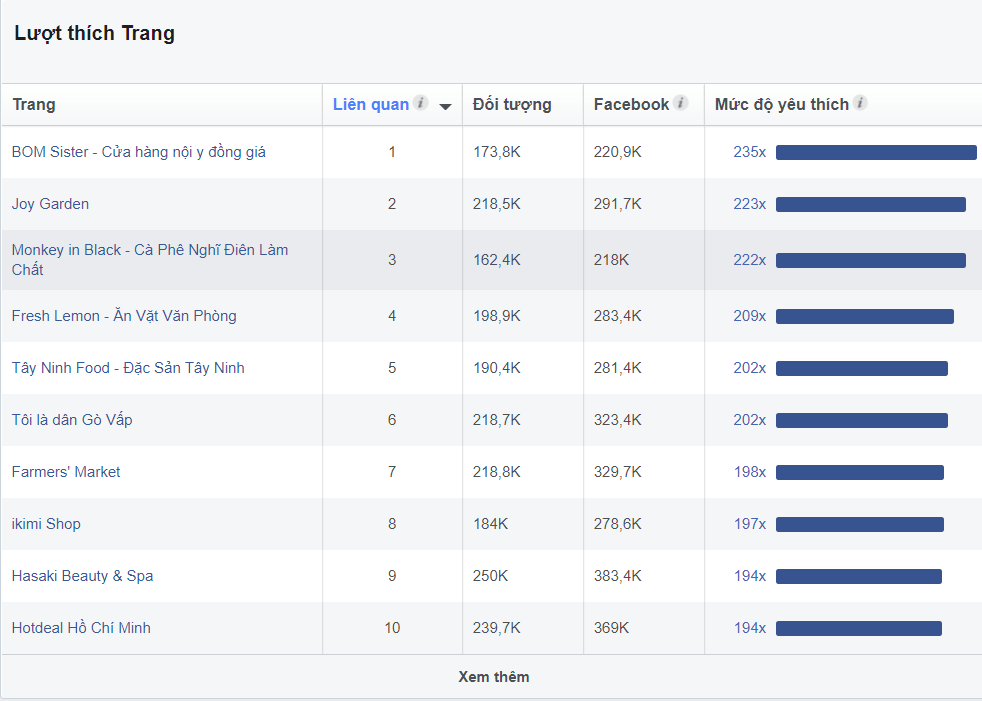Click Facebook value 329,7K
This screenshot has height=701, width=982.
click(618, 472)
